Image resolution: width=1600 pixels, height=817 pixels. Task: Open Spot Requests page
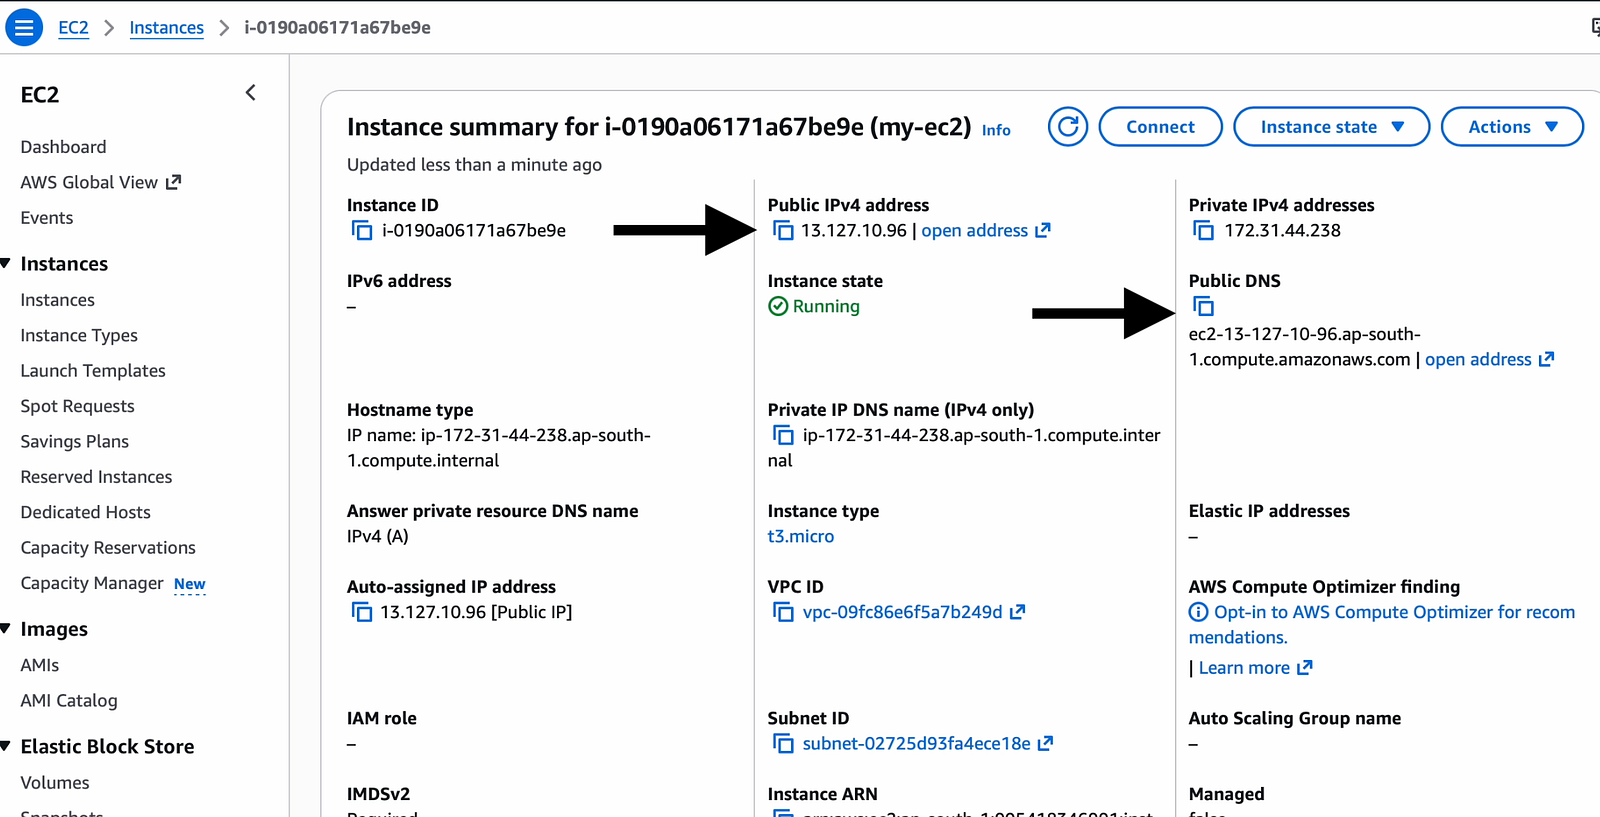click(77, 406)
